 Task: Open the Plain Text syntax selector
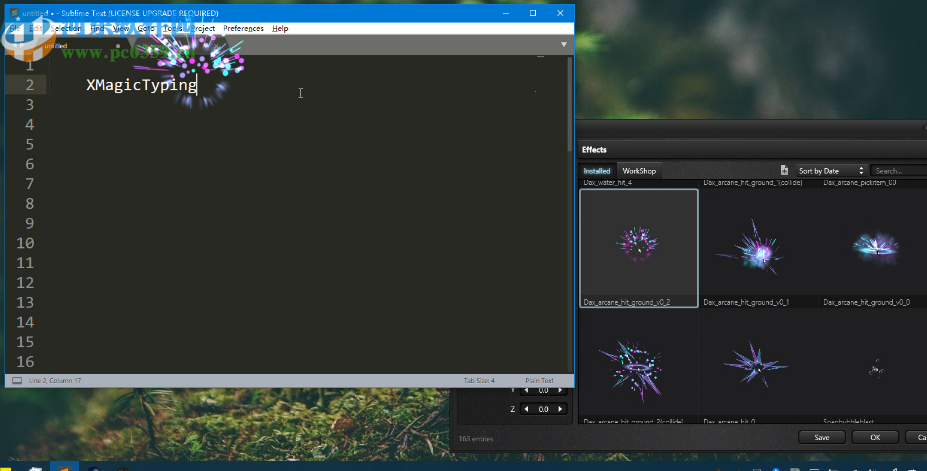pyautogui.click(x=539, y=381)
